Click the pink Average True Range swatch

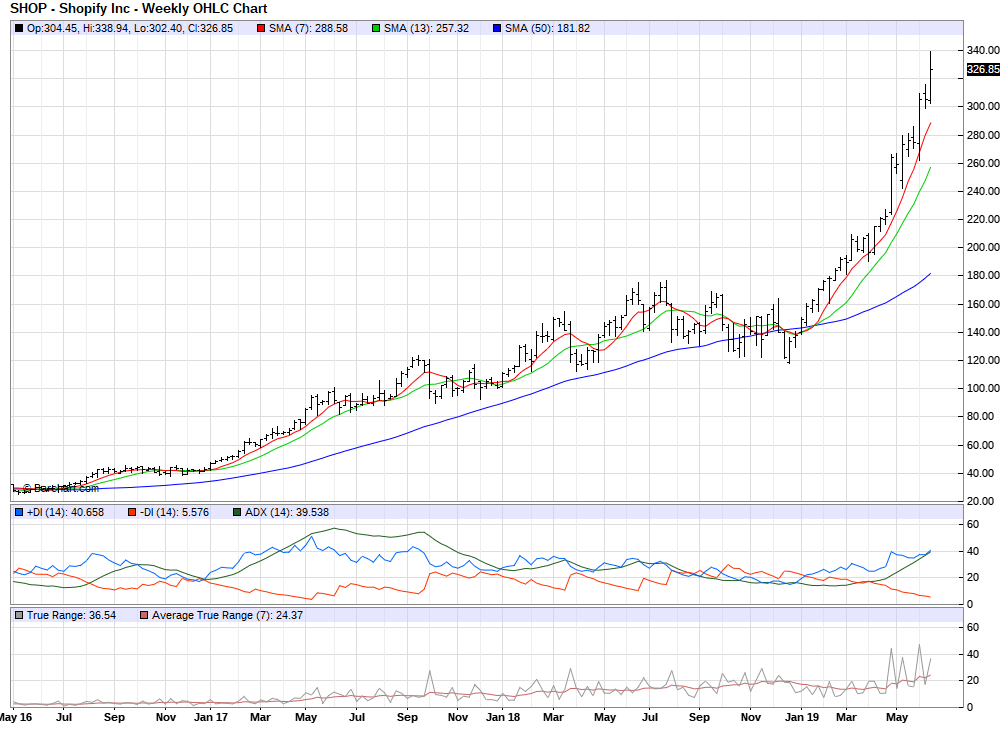(144, 615)
